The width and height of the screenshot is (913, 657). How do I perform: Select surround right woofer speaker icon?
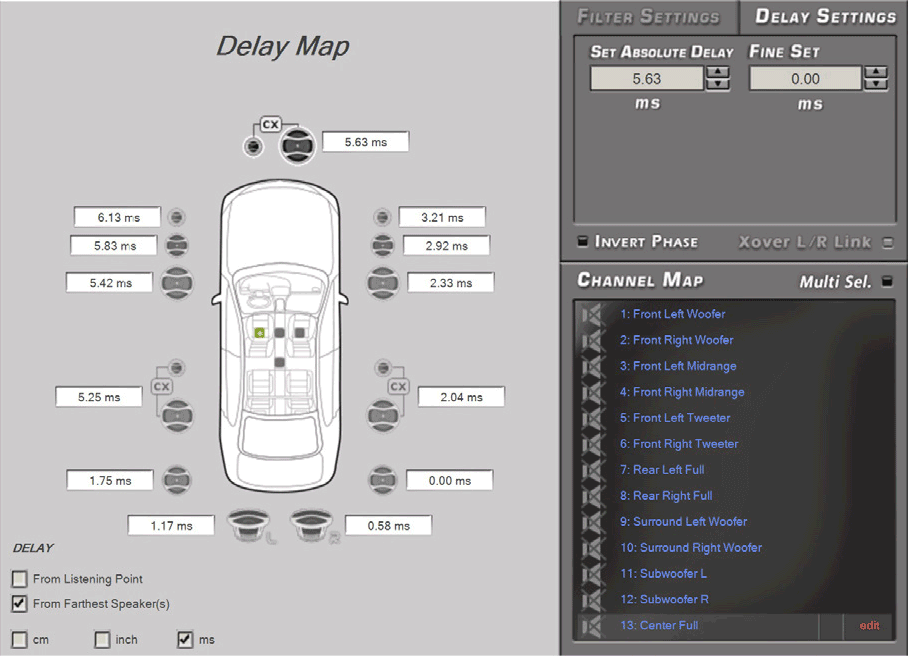[x=383, y=481]
